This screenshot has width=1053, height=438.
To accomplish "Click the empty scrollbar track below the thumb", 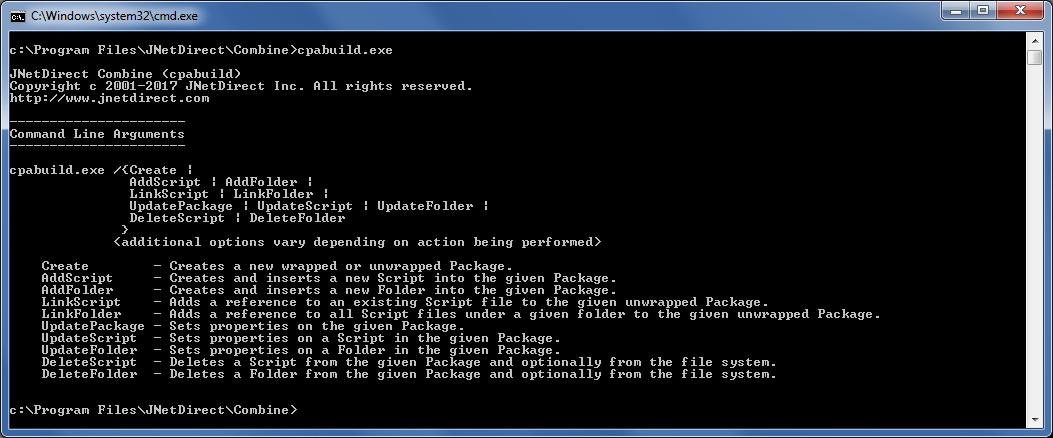I will (1035, 240).
